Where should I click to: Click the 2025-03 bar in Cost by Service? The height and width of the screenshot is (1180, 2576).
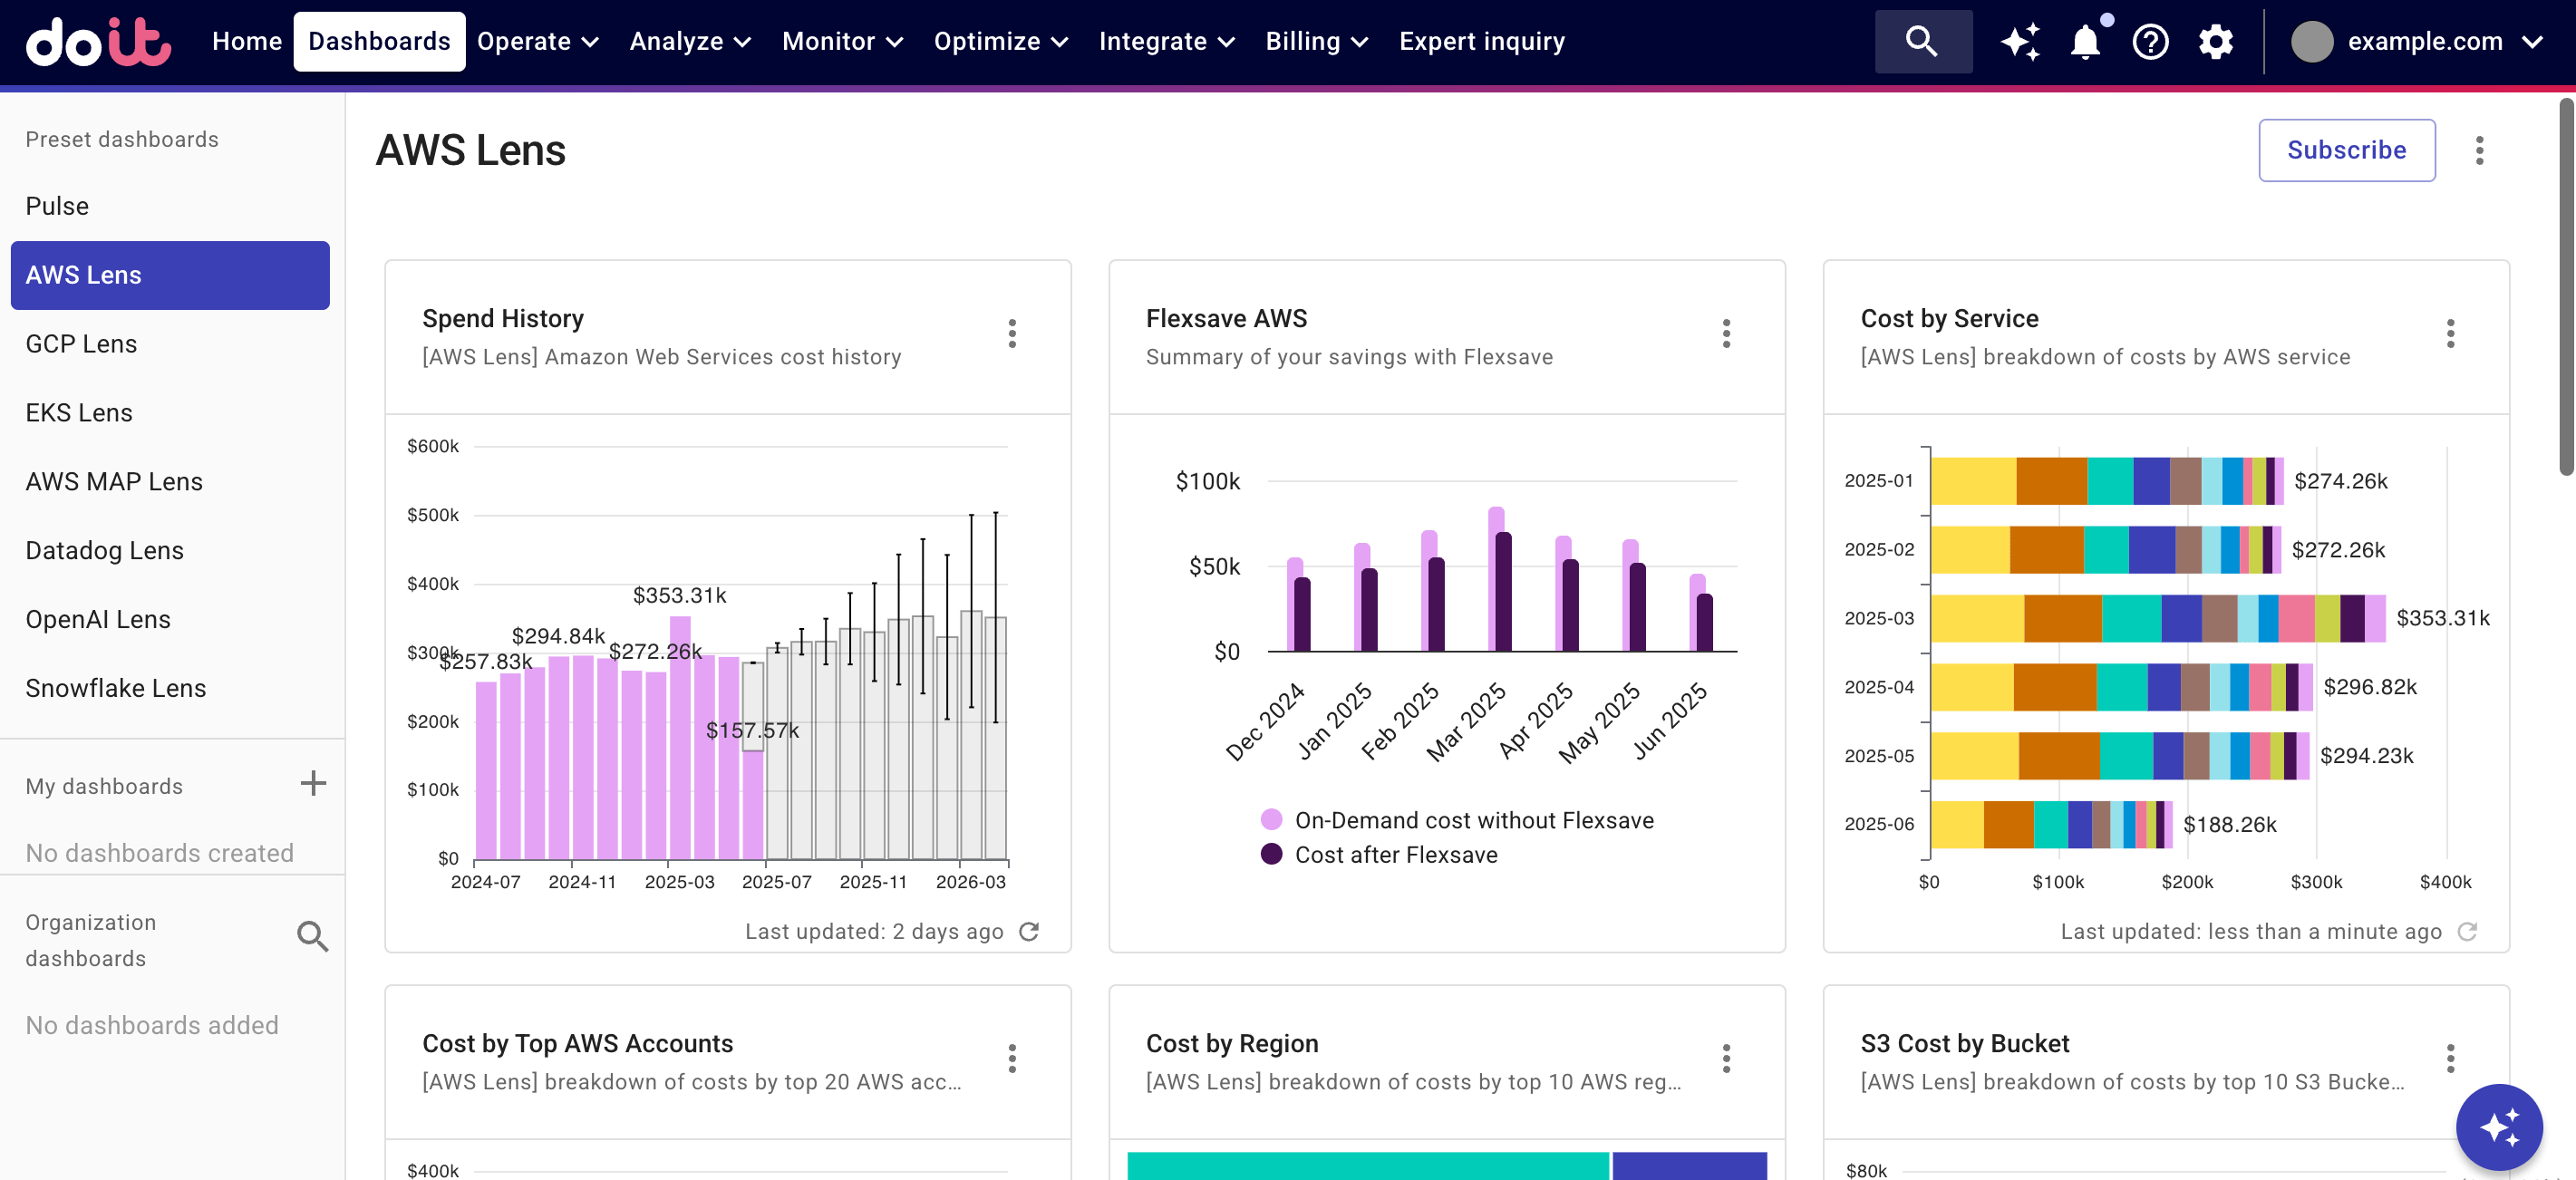[x=2158, y=618]
